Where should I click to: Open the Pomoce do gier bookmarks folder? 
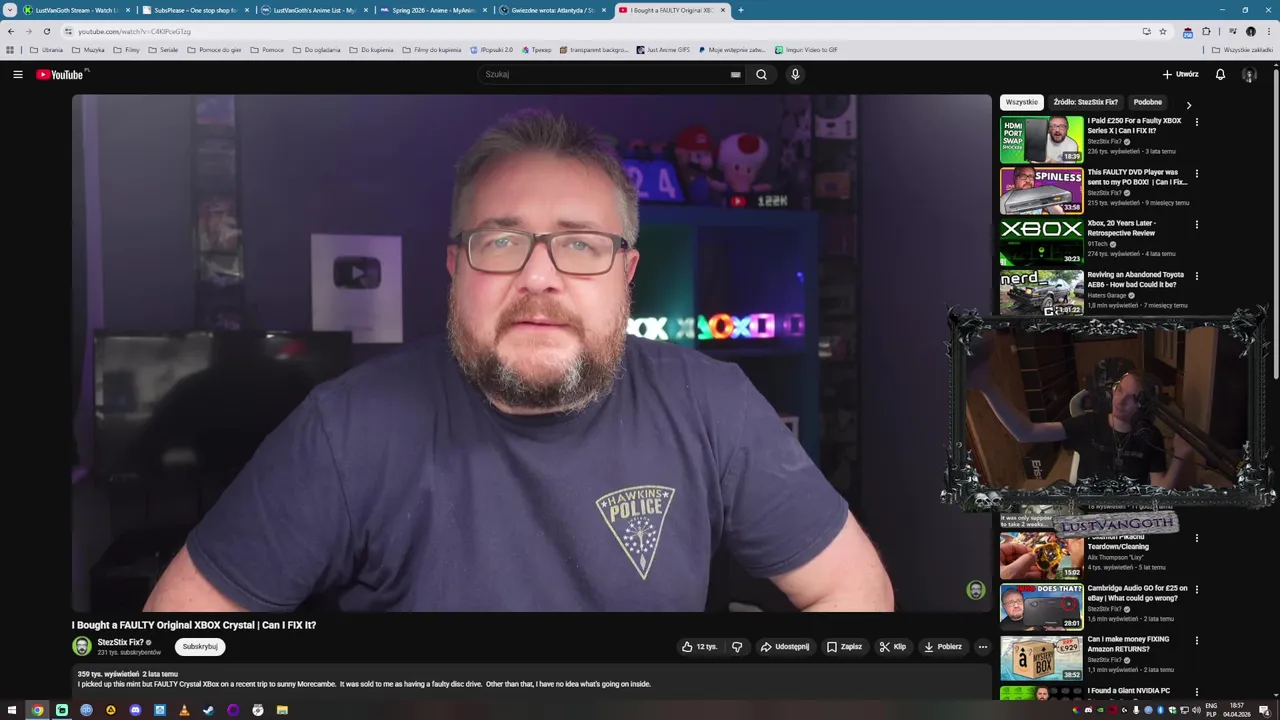click(213, 49)
